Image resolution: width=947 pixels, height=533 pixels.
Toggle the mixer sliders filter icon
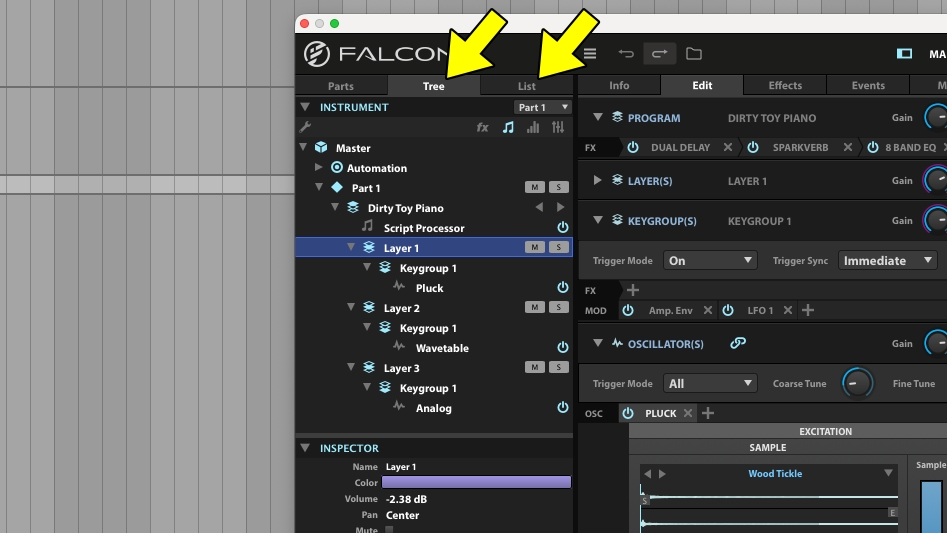(x=558, y=127)
